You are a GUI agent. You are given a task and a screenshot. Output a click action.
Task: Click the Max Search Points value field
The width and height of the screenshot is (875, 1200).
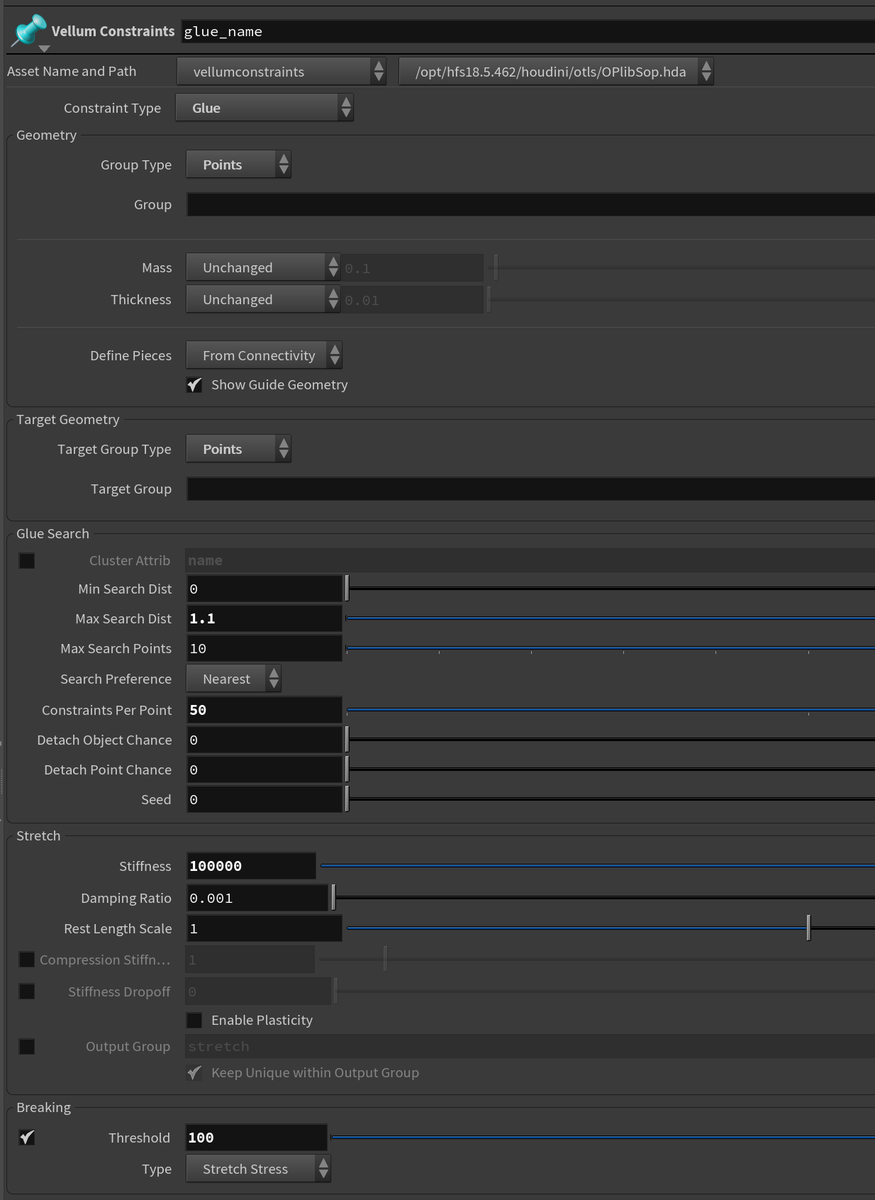[264, 649]
